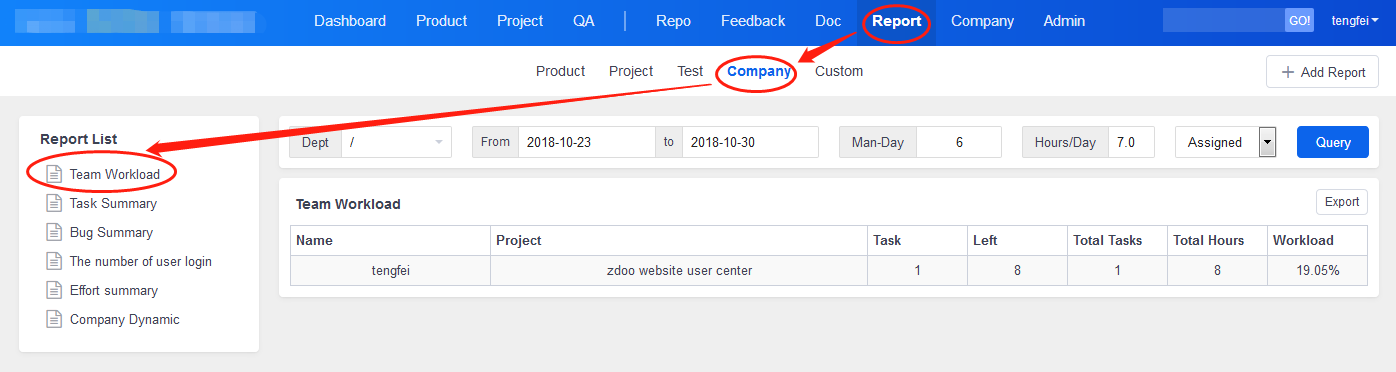Open the Dashboard menu
This screenshot has width=1396, height=372.
(350, 21)
